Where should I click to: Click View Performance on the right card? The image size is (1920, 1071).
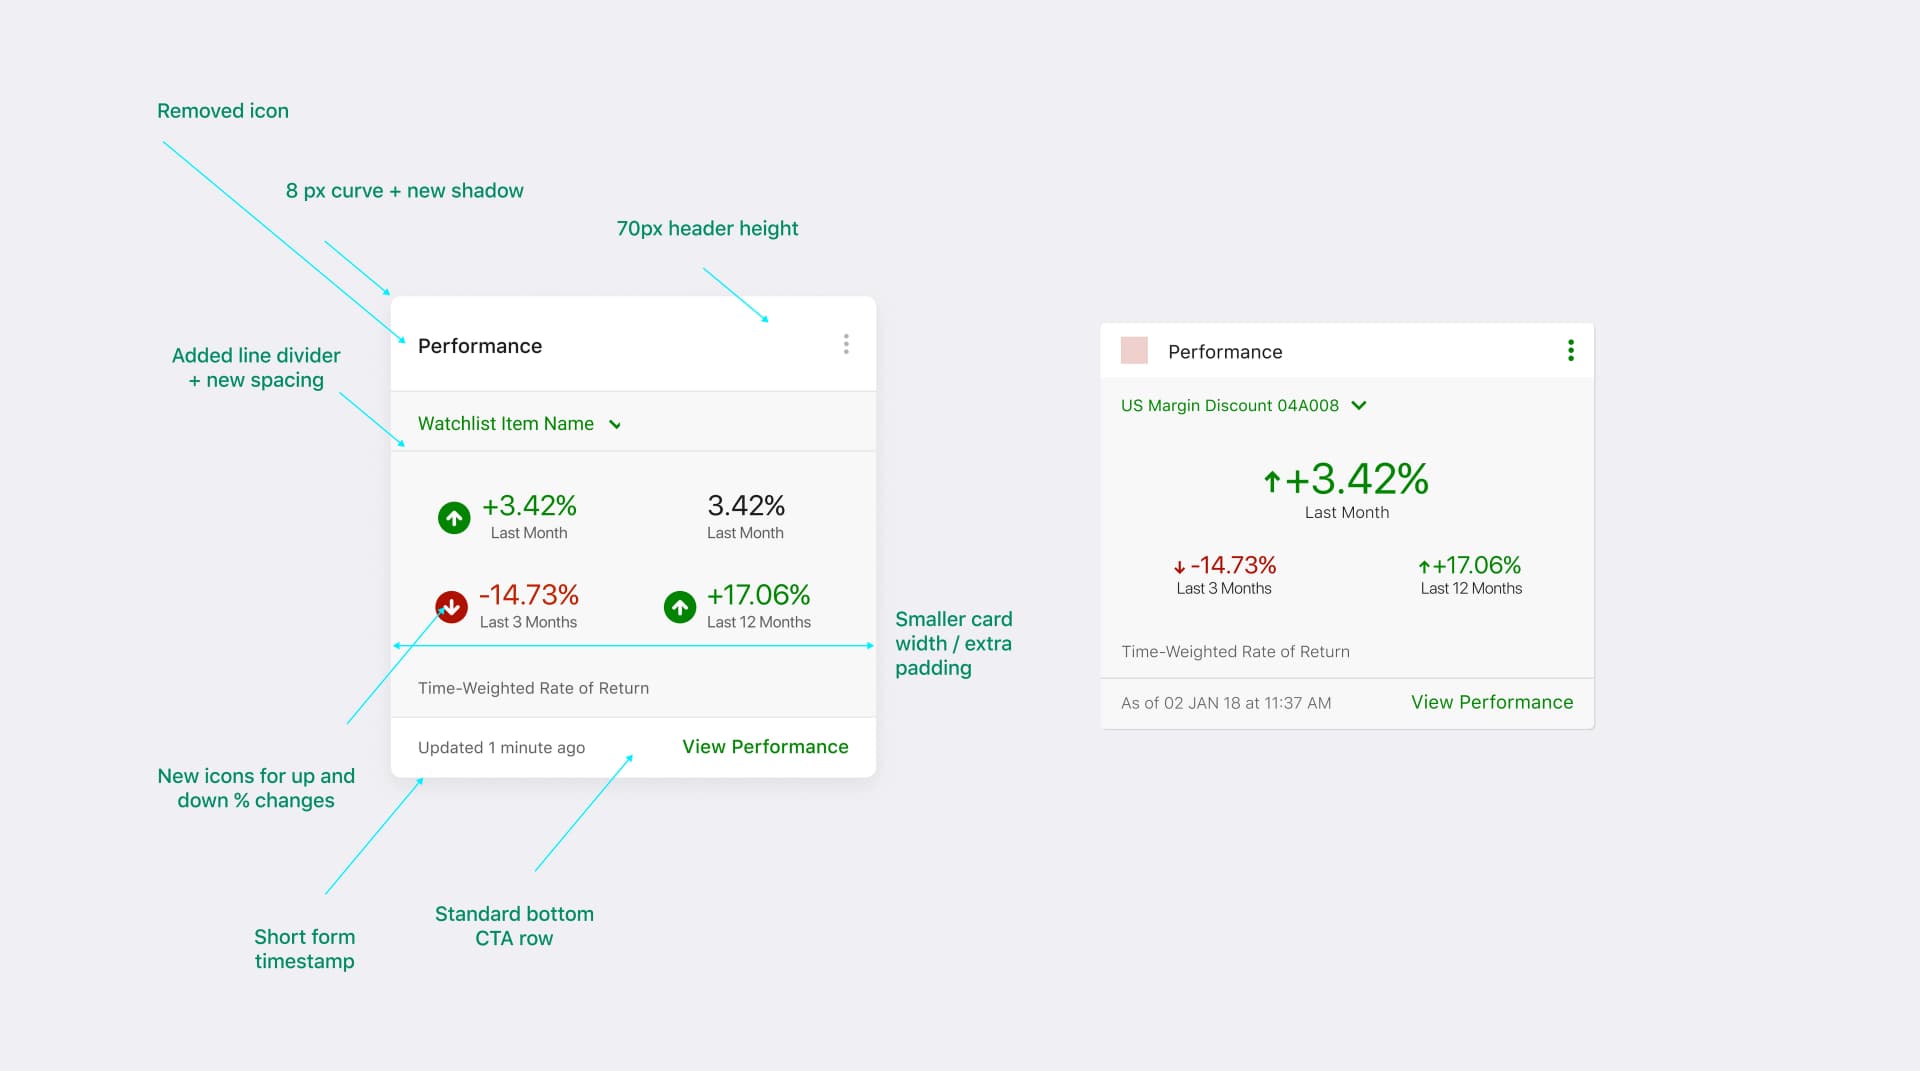1492,702
